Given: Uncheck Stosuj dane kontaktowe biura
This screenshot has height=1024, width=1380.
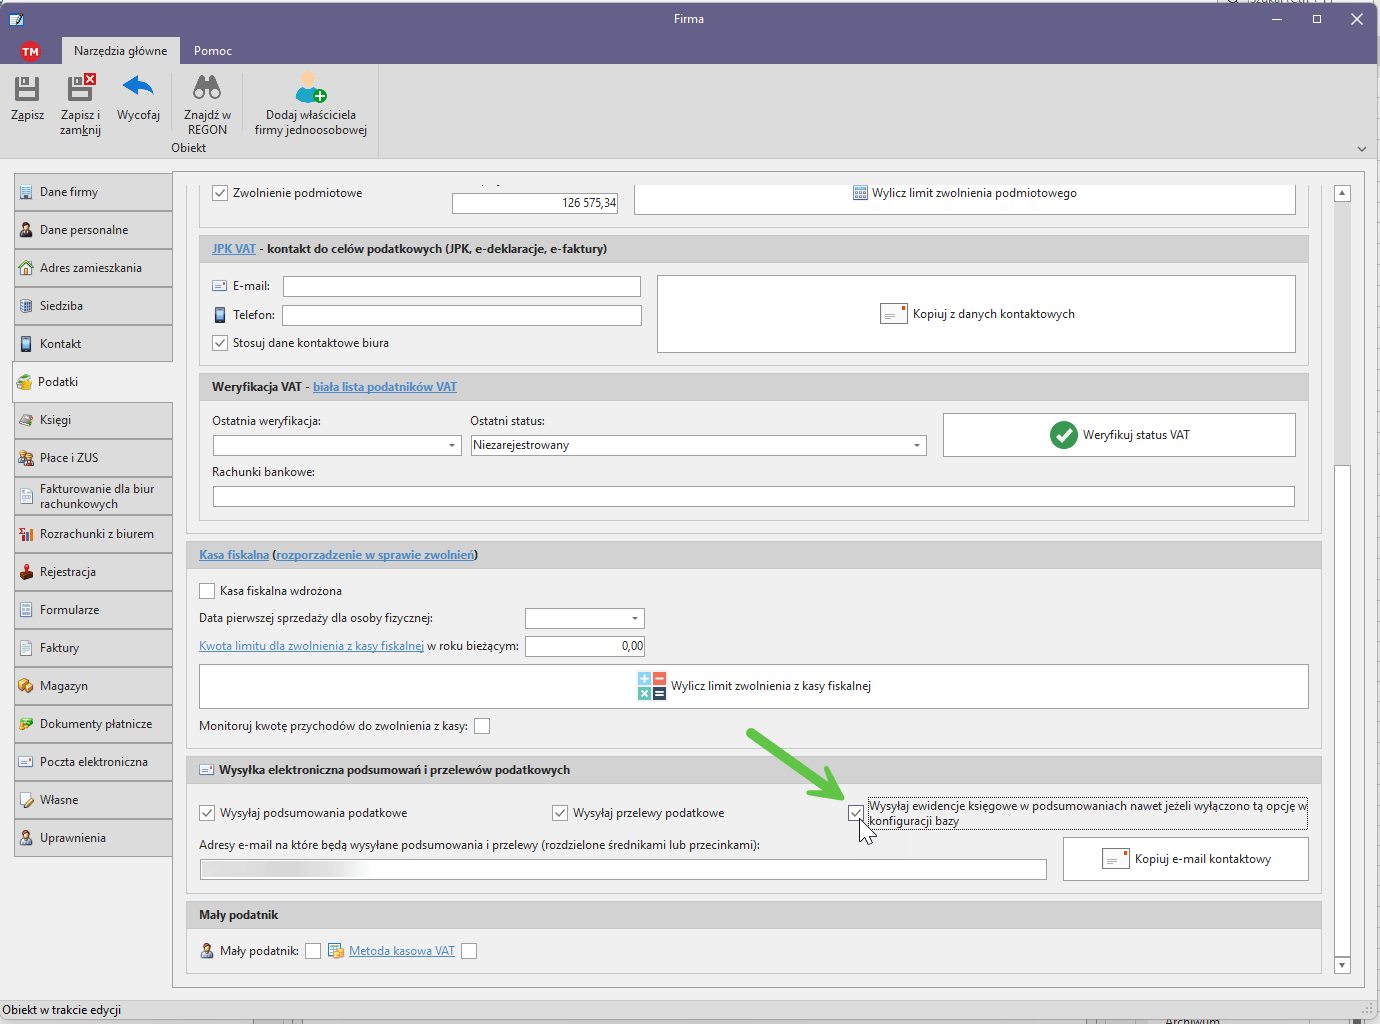Looking at the screenshot, I should 220,343.
